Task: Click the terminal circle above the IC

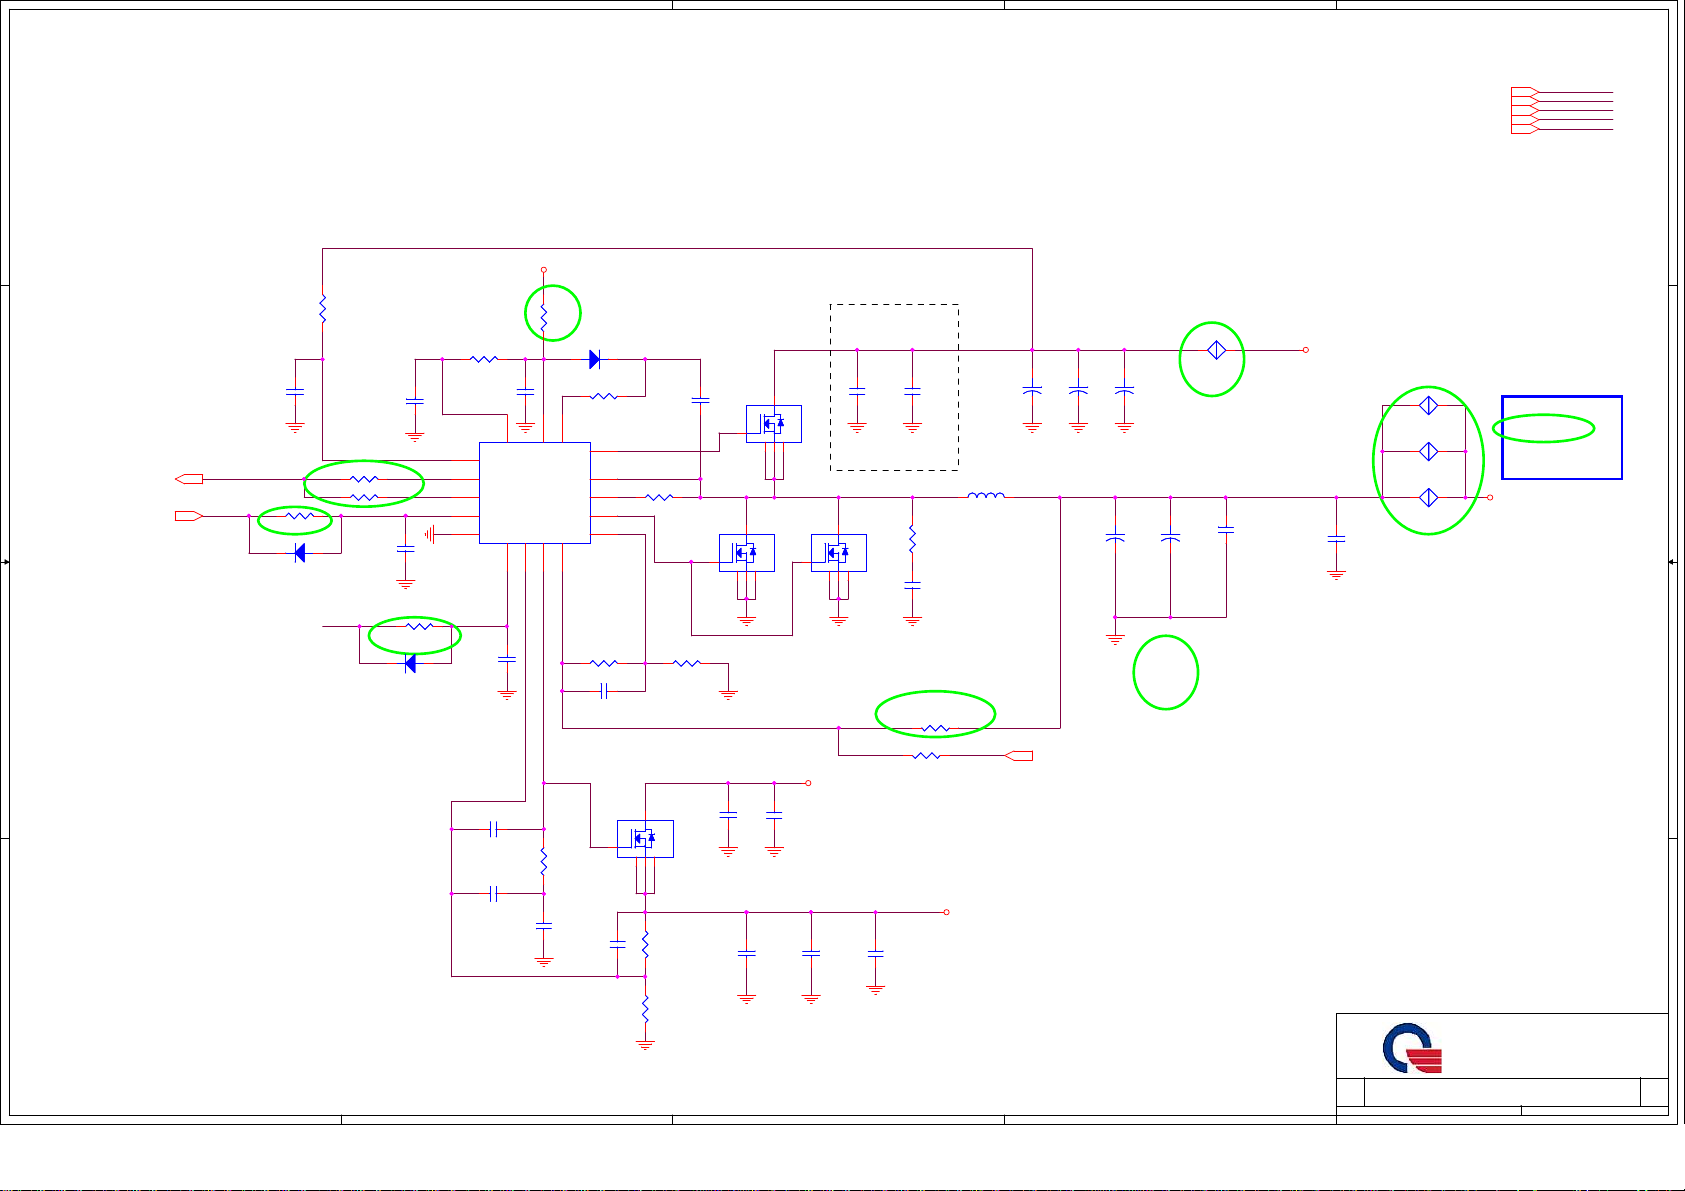Action: (x=544, y=270)
